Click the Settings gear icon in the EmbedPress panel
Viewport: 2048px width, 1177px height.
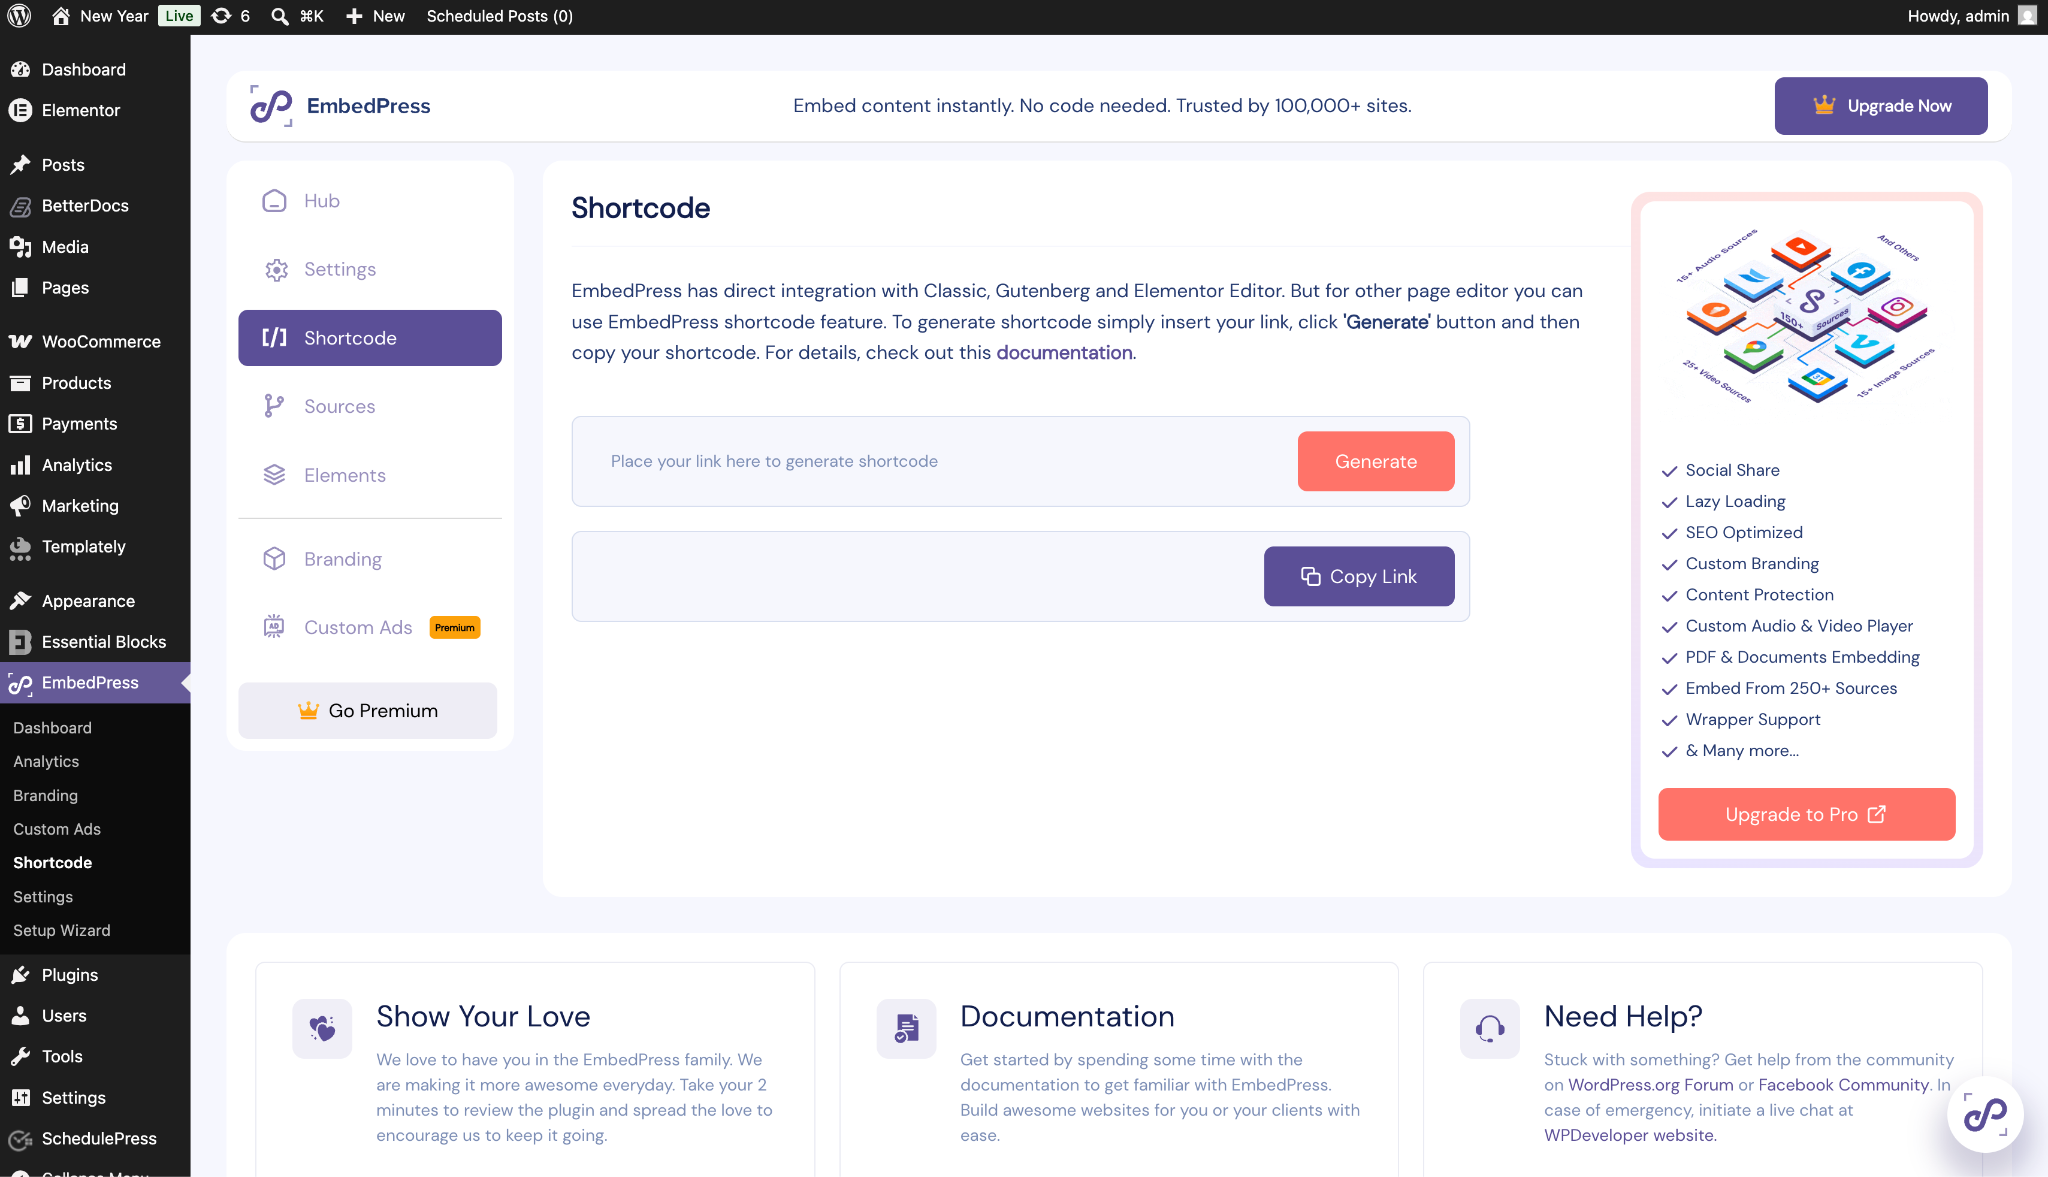[x=275, y=270]
